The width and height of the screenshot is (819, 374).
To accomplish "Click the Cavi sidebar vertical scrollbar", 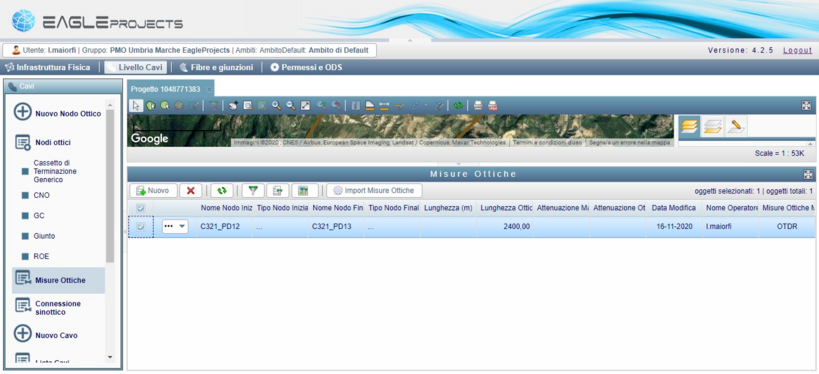I will coord(110,230).
